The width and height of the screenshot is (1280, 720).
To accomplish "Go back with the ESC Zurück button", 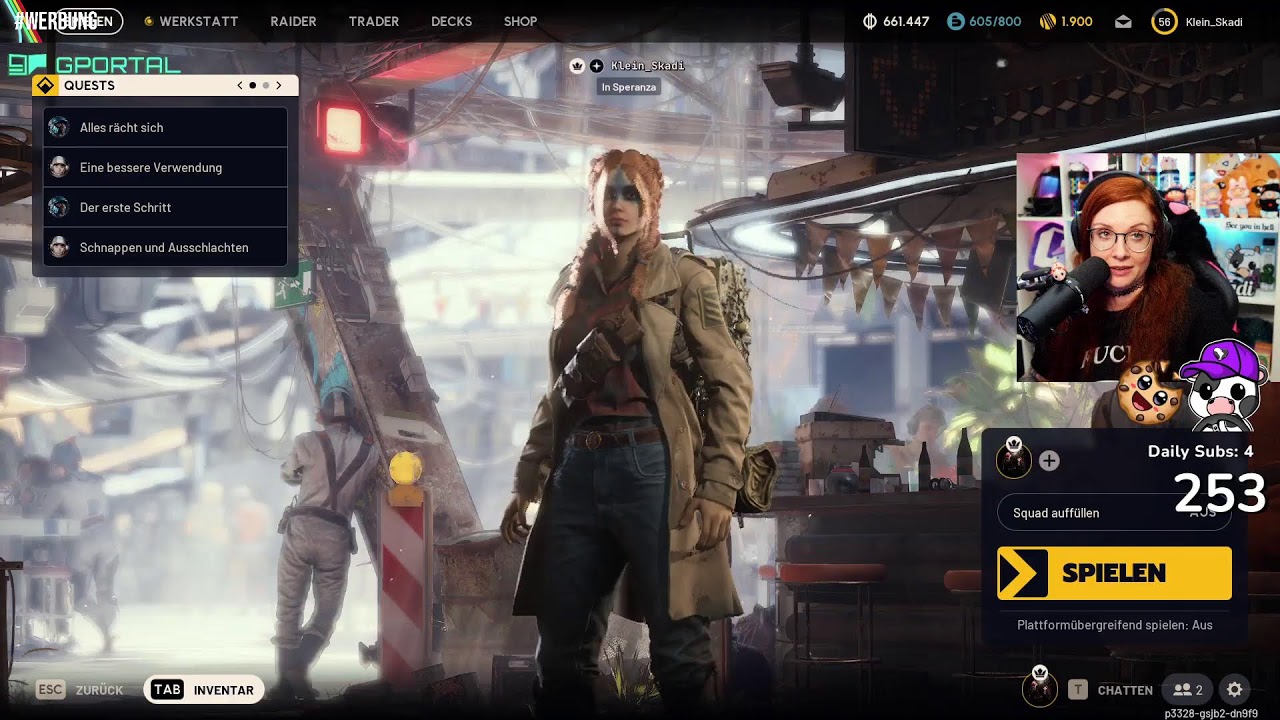I will (80, 690).
